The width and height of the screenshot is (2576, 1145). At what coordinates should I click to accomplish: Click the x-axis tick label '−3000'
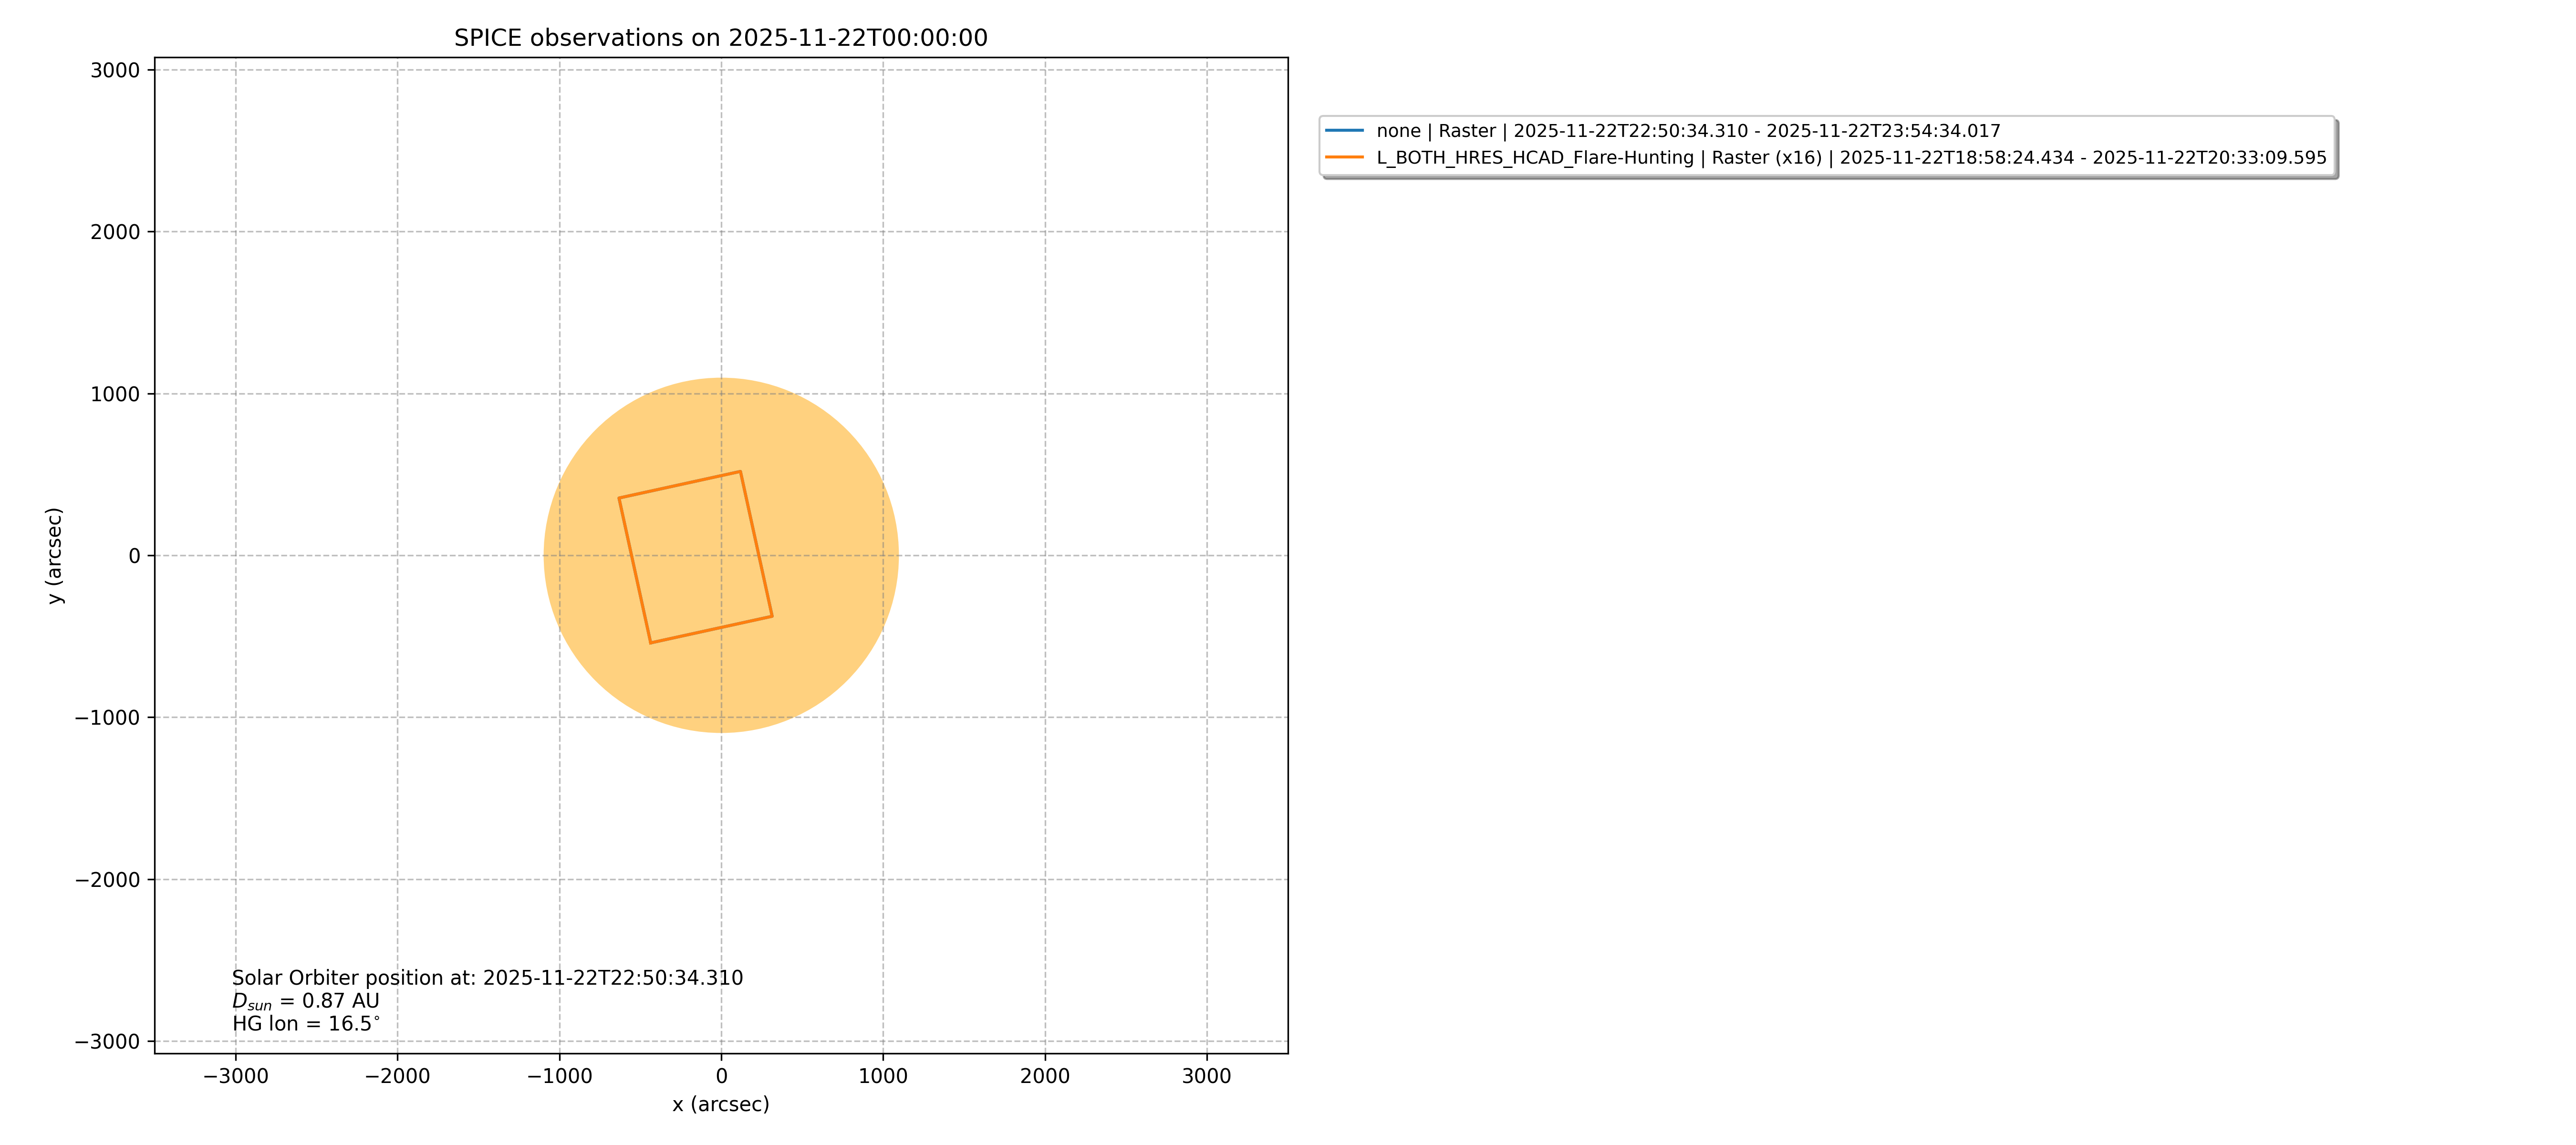click(235, 1076)
